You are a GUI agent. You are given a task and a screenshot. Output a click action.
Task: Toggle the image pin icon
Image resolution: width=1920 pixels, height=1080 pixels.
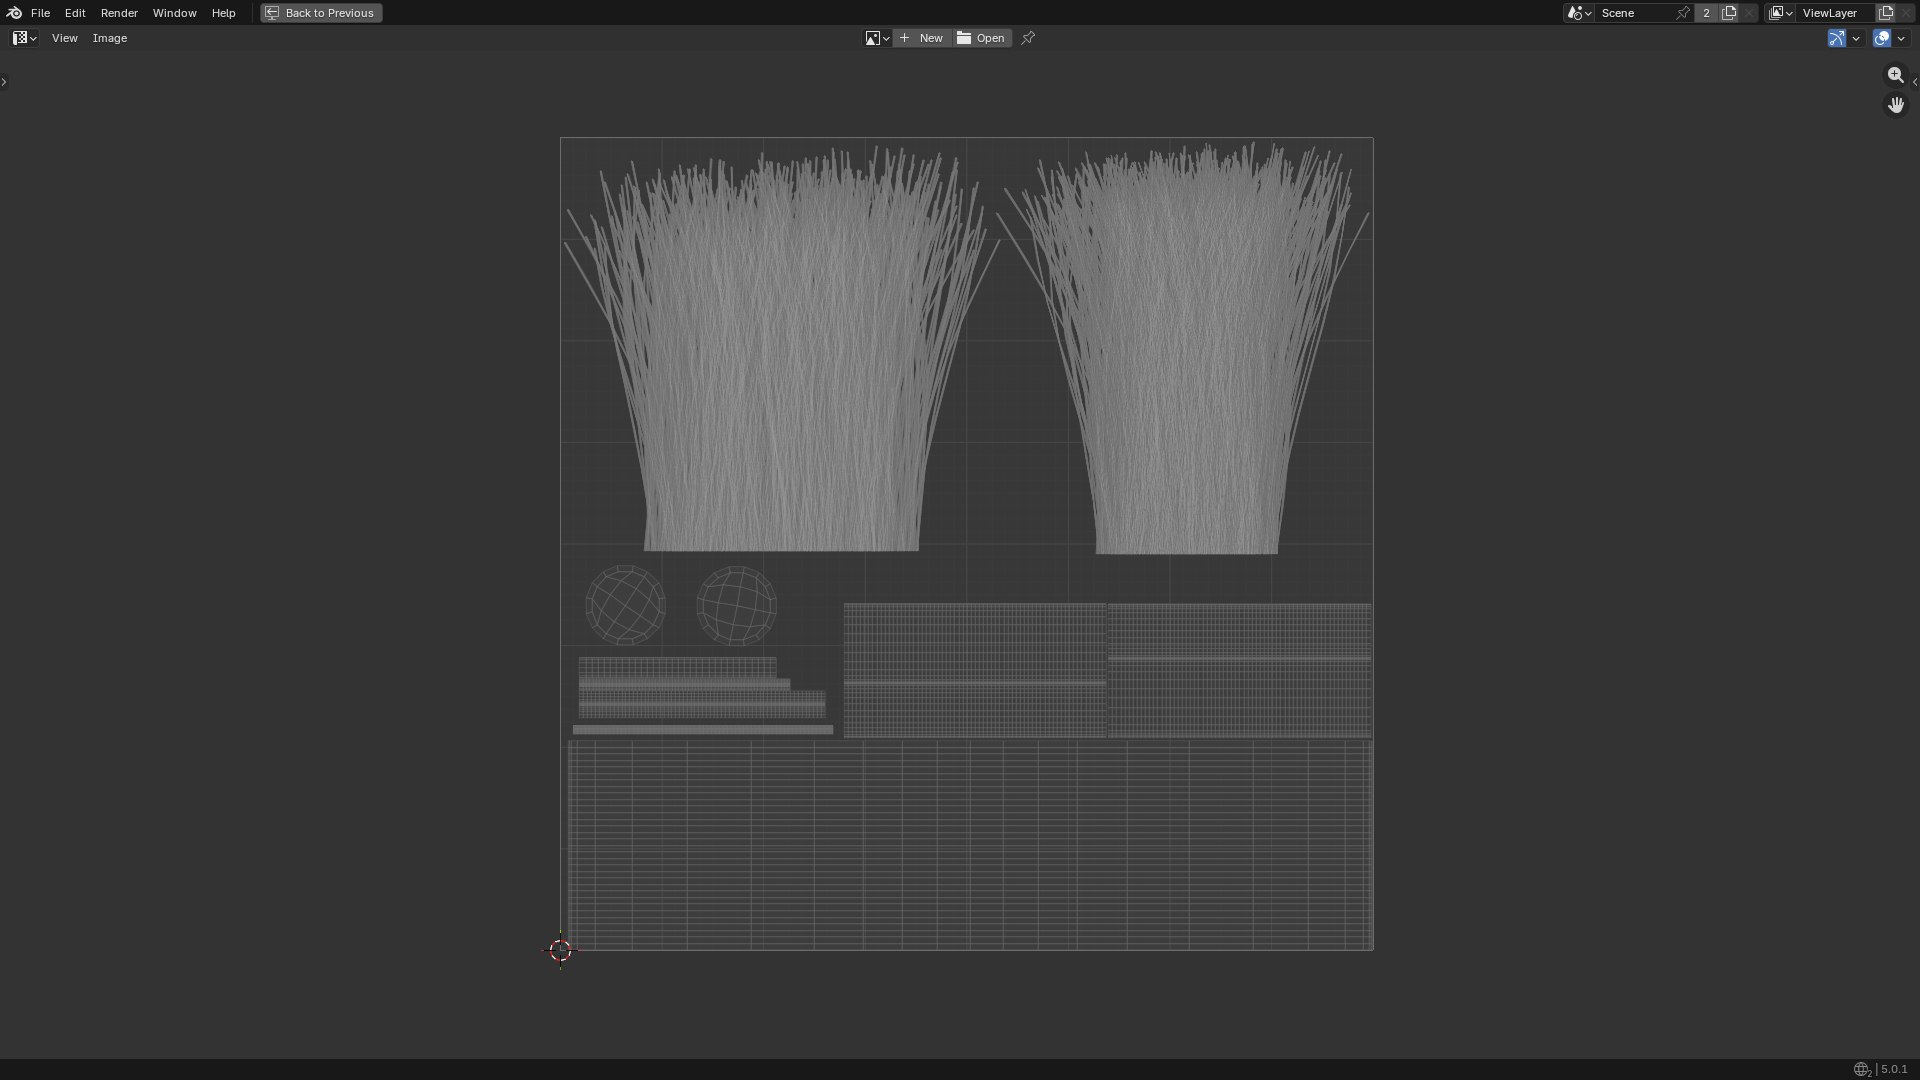1028,38
